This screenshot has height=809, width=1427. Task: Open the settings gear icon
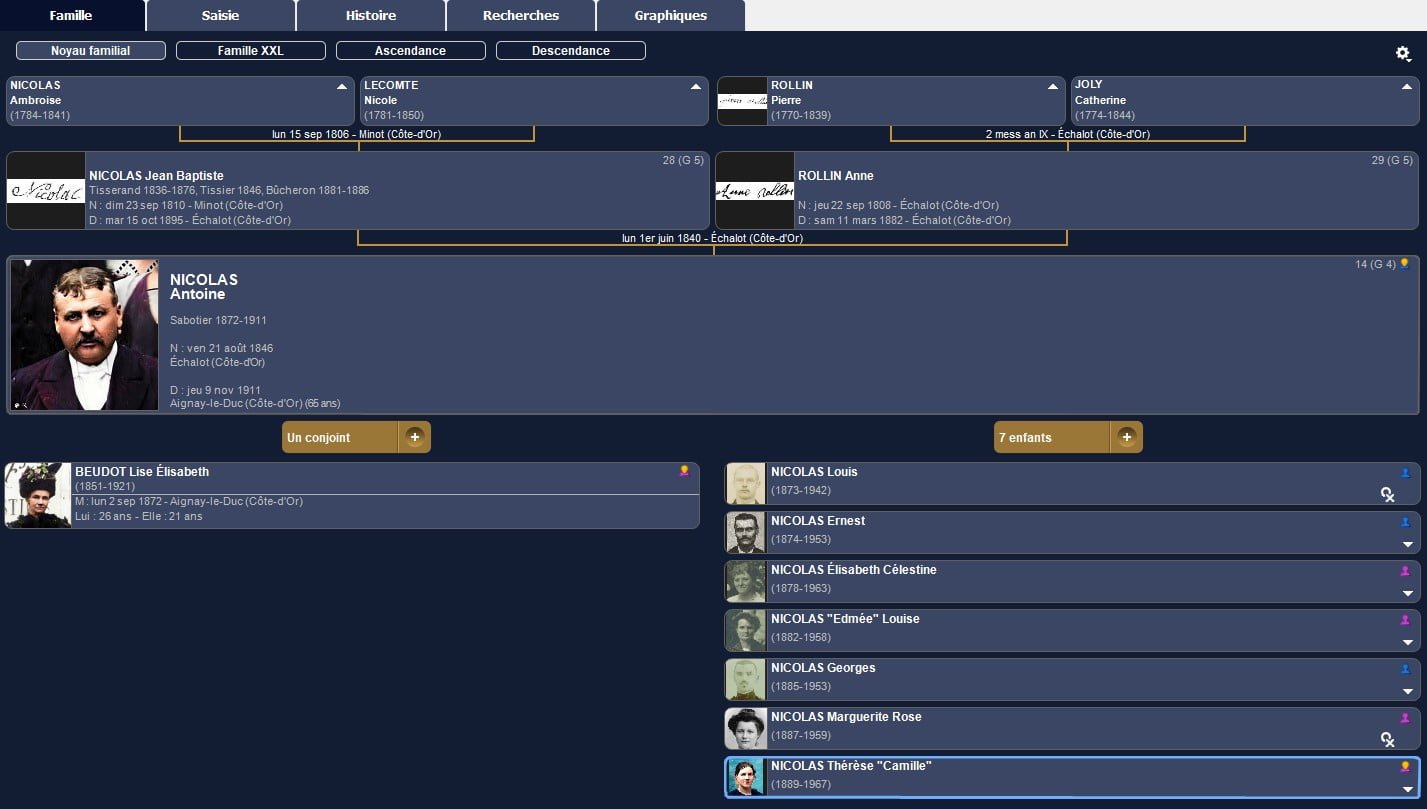pyautogui.click(x=1403, y=54)
